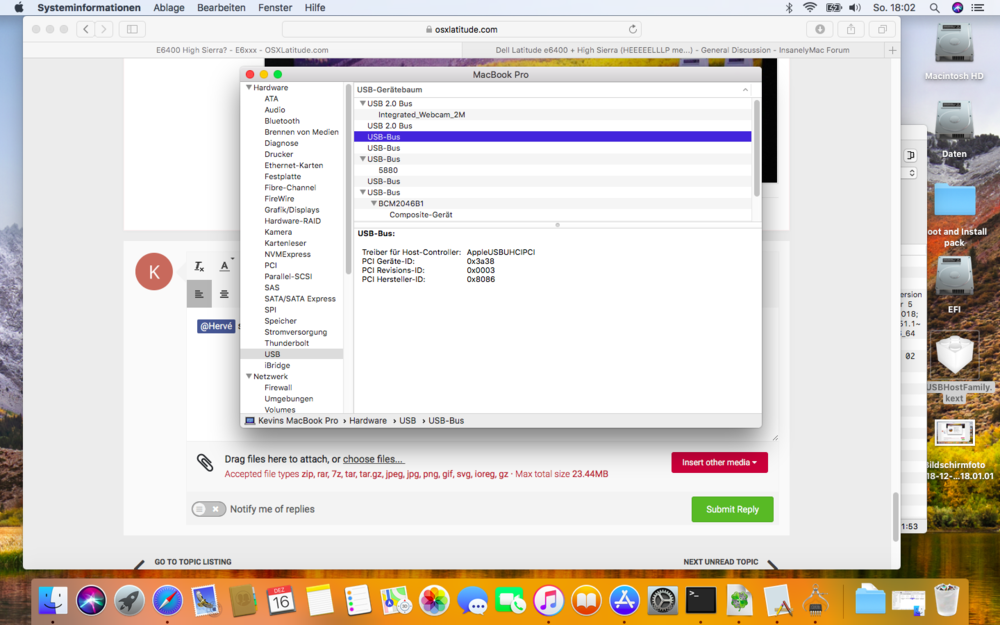Select align center icon in editor

click(x=224, y=294)
